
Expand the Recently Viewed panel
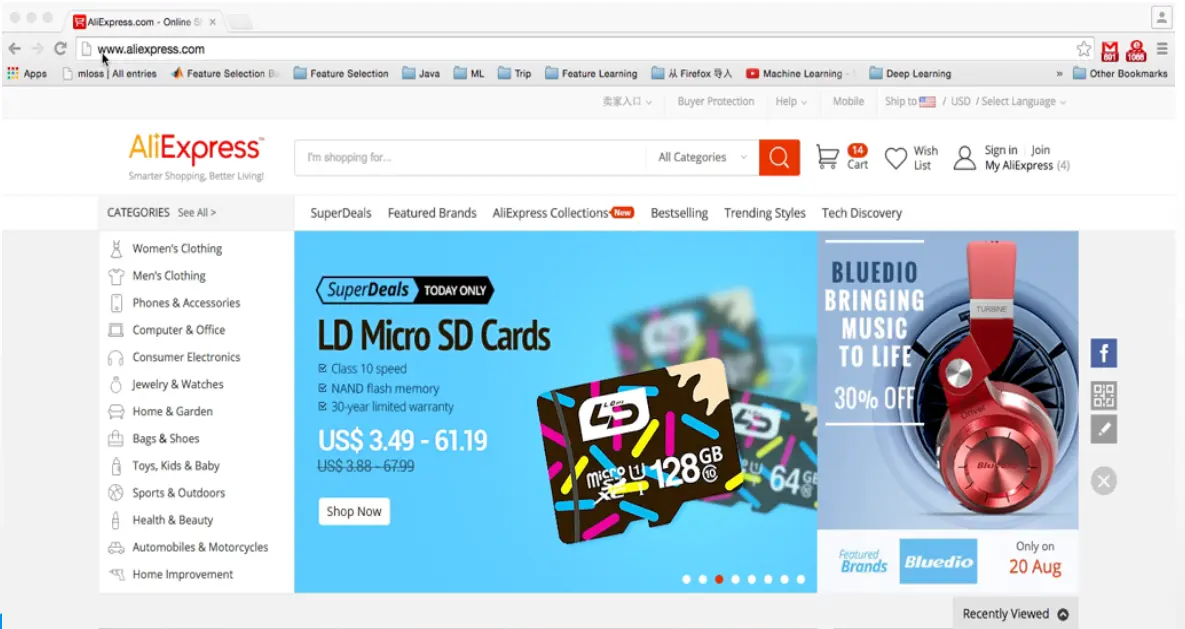tap(1015, 614)
